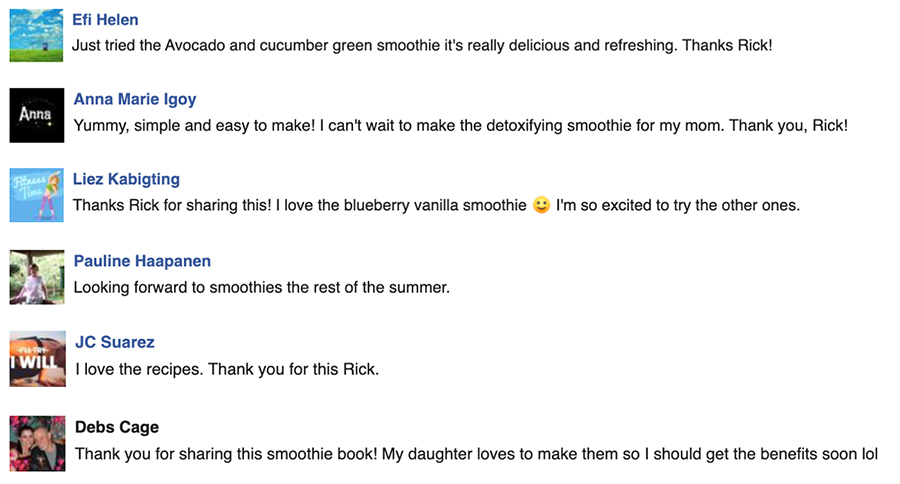900x484 pixels.
Task: Click Pauline's summer smoothies comment text
Action: pos(262,287)
